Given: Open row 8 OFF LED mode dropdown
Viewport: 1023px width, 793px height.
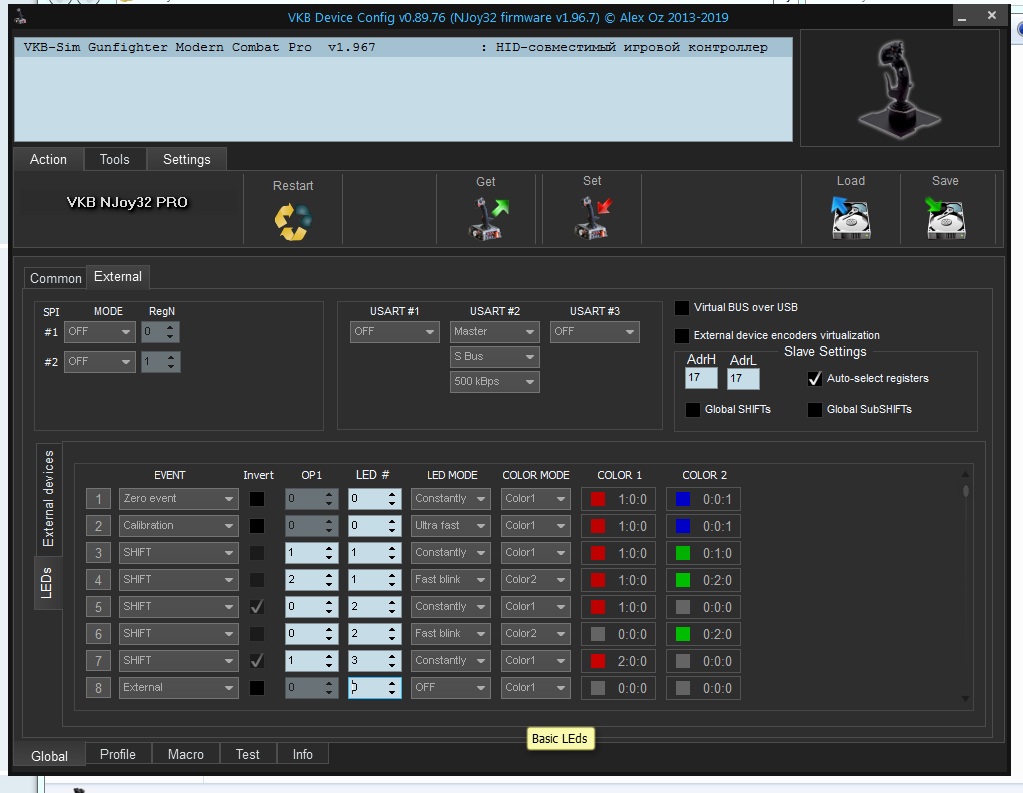Looking at the screenshot, I should point(450,687).
